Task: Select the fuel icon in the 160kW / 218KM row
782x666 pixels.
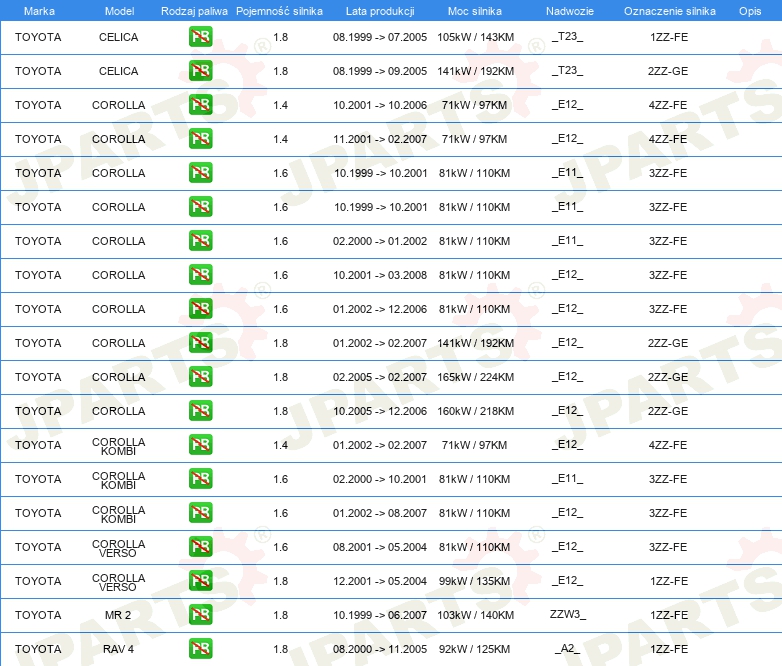Action: tap(200, 411)
